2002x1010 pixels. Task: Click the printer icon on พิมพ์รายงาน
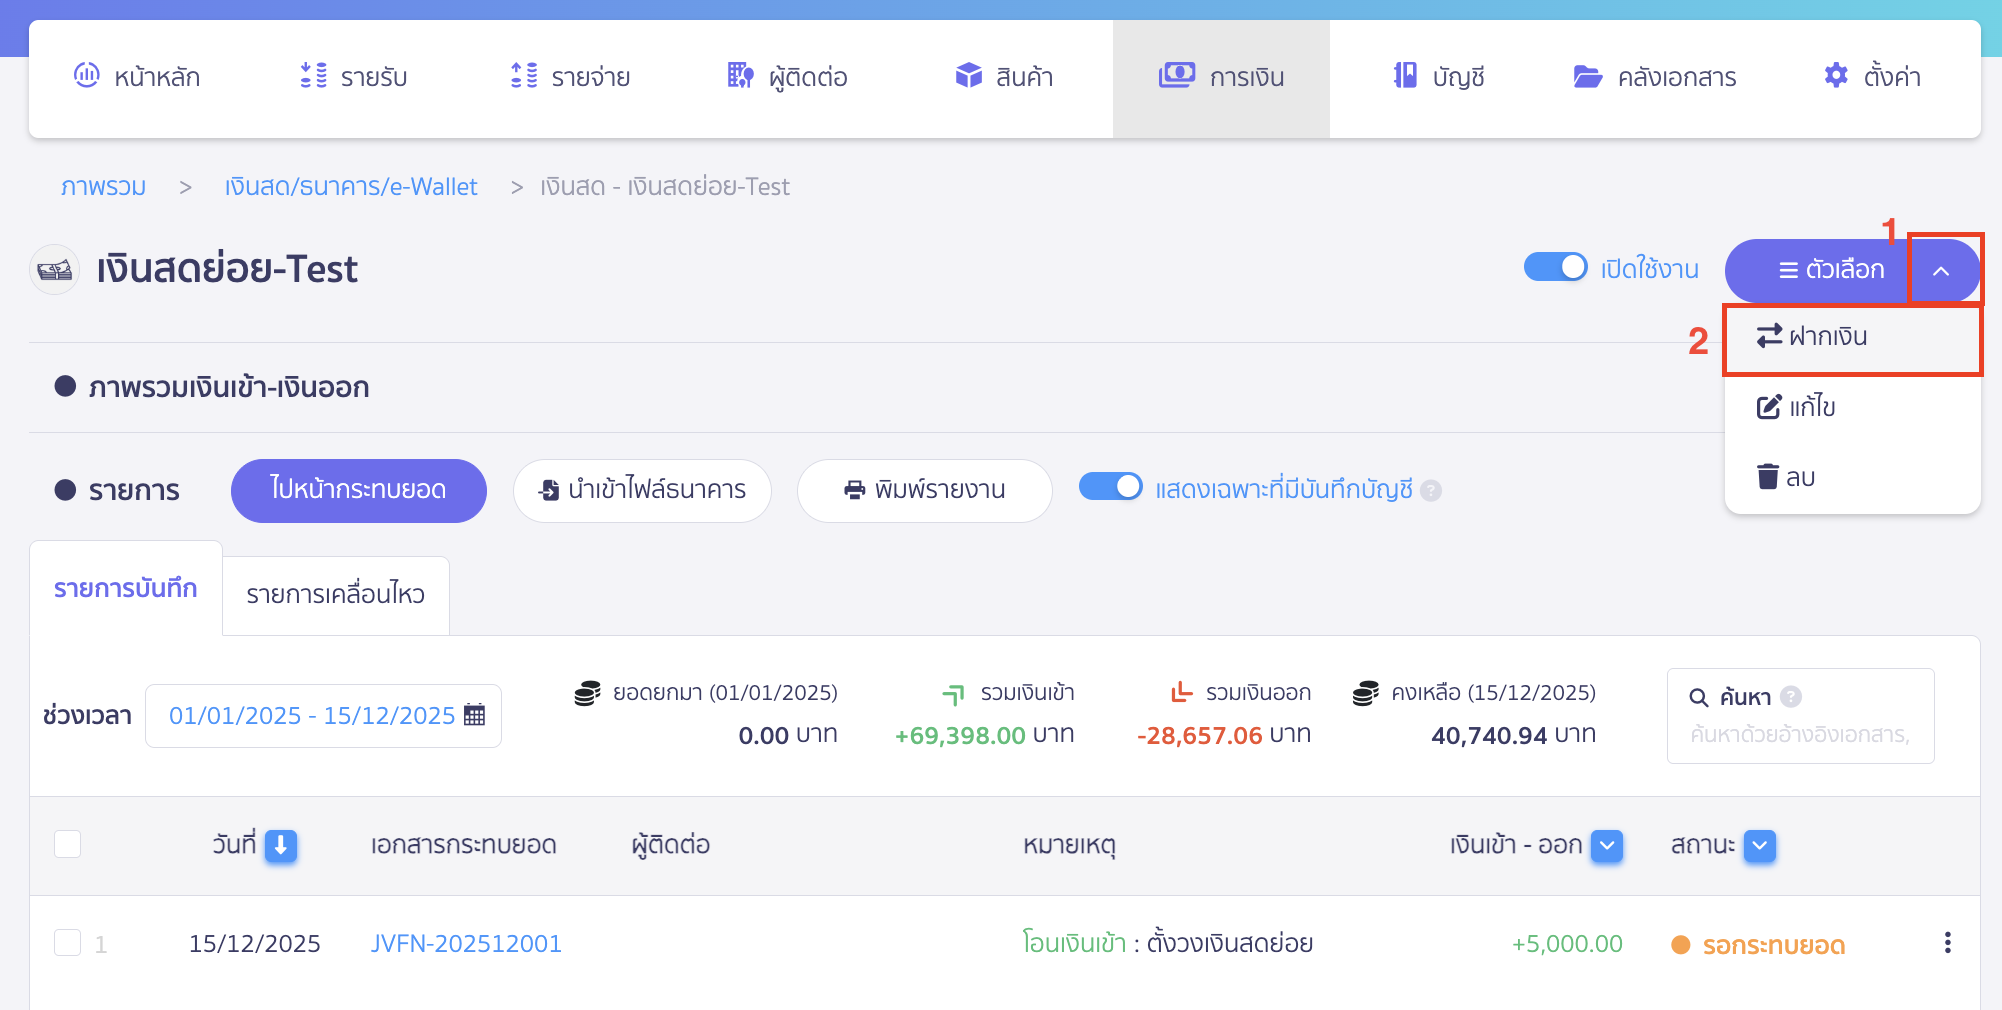pos(853,490)
